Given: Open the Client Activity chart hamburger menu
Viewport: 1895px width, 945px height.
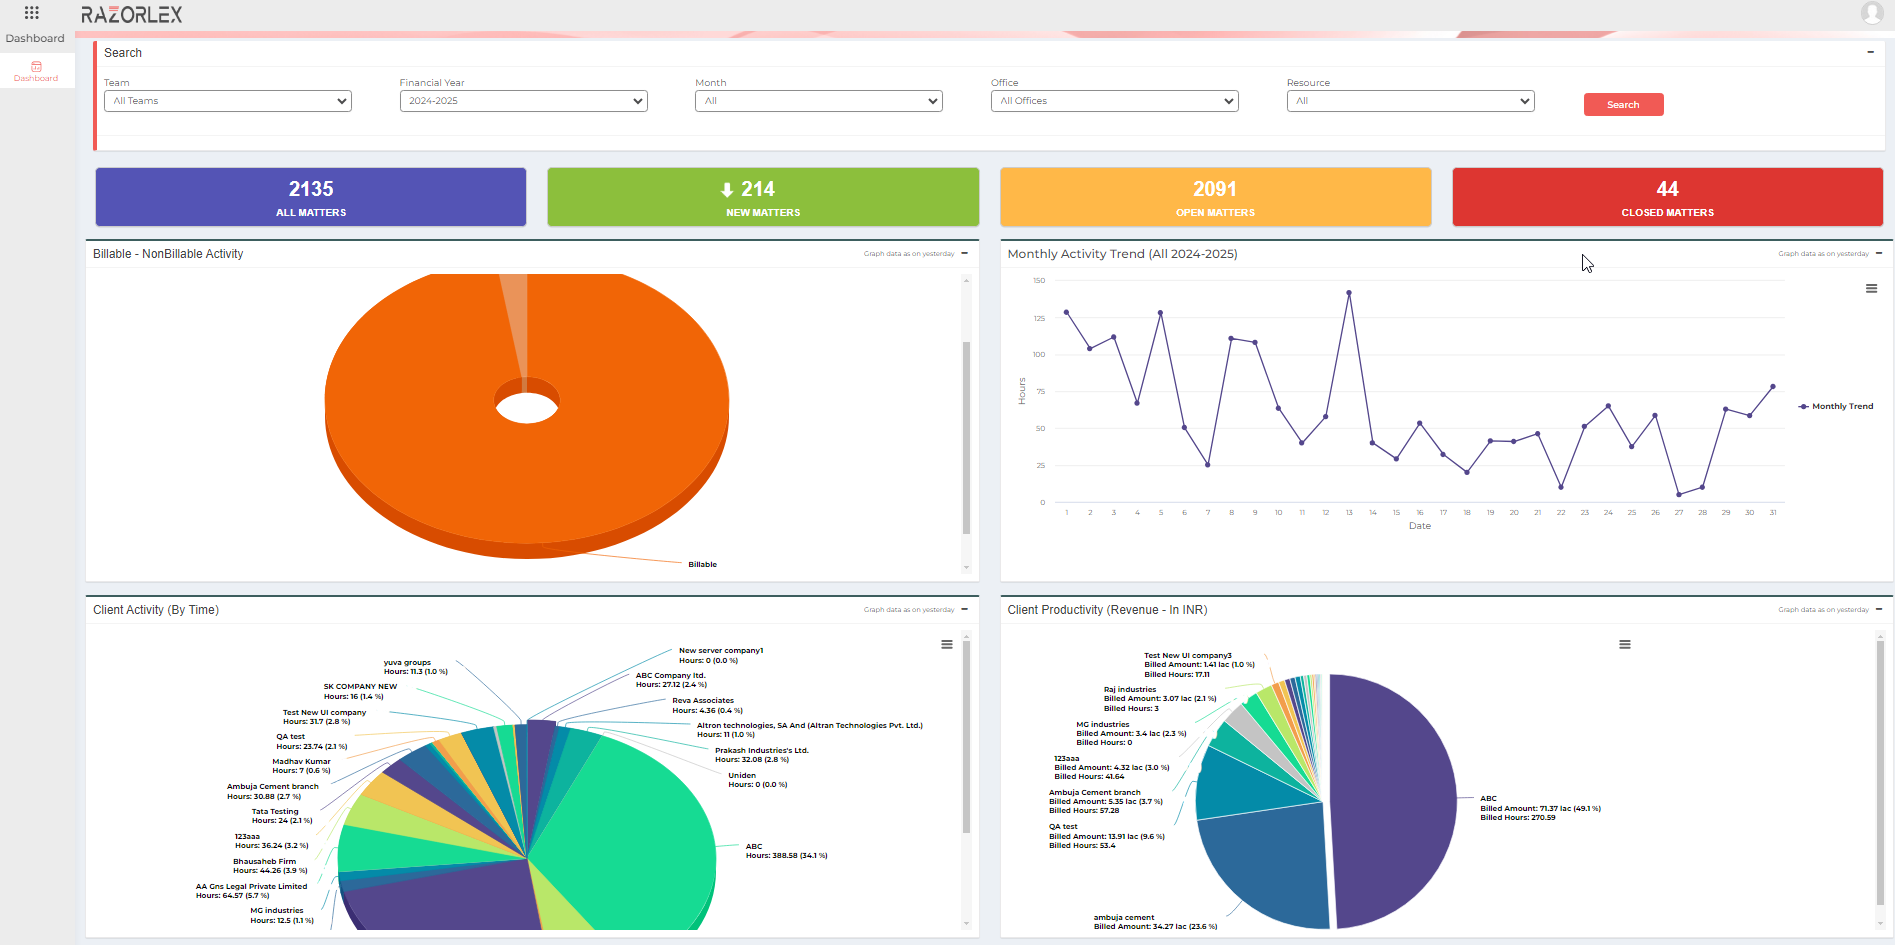Looking at the screenshot, I should 946,644.
